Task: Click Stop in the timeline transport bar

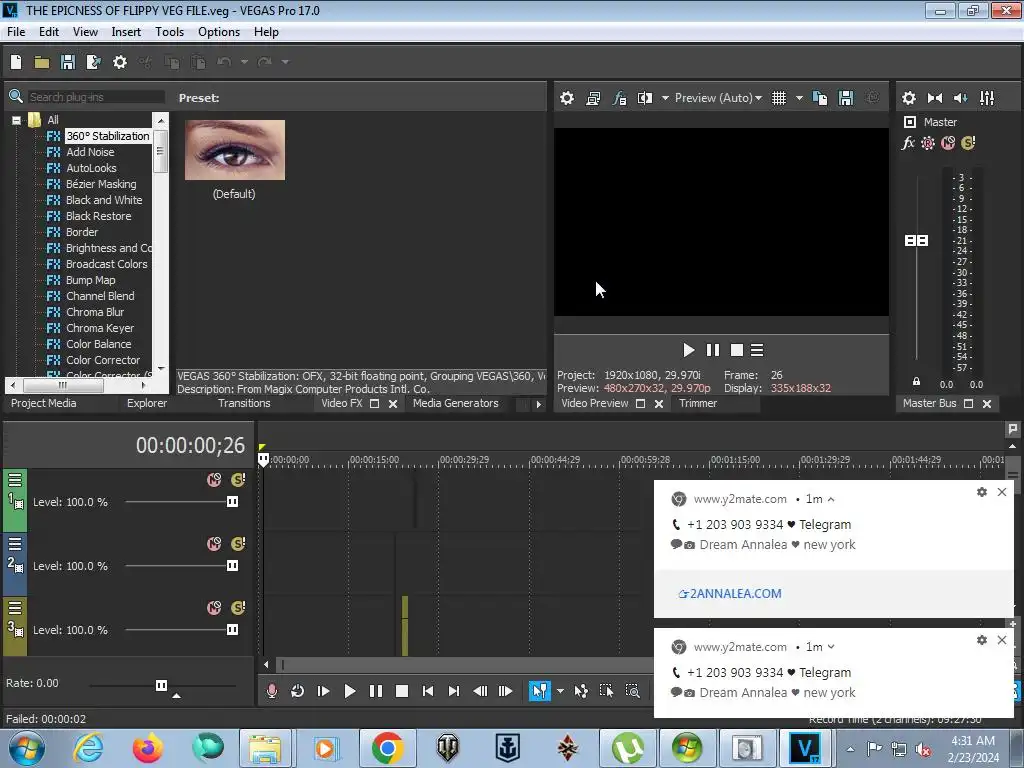Action: [x=402, y=691]
